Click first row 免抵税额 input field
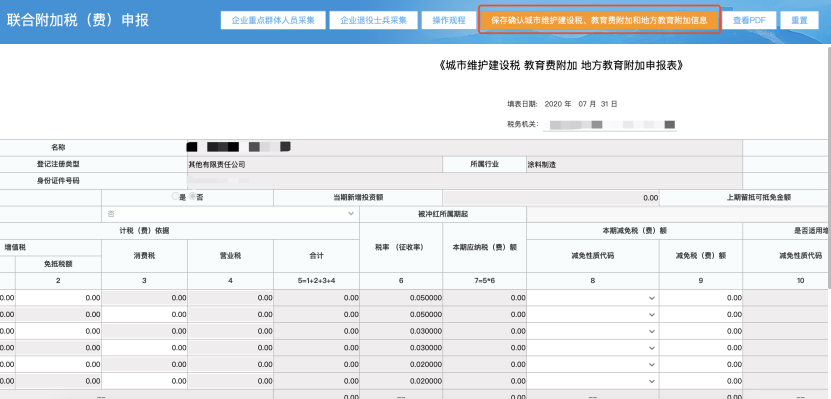831x399 pixels. pyautogui.click(x=58, y=298)
